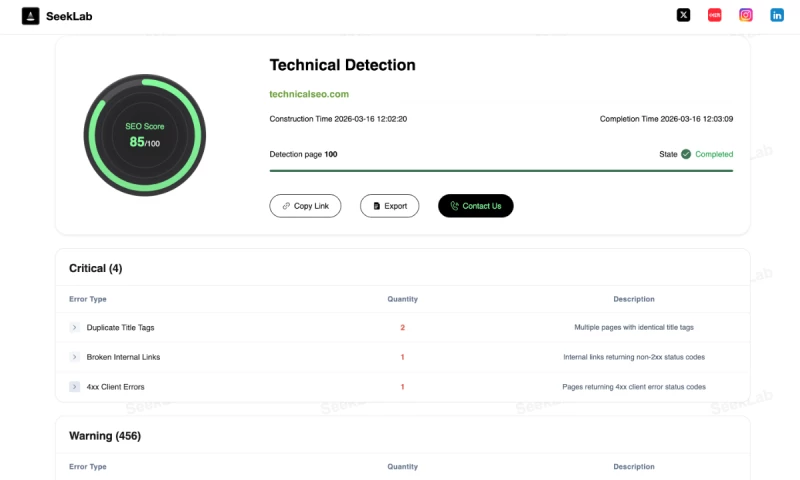The height and width of the screenshot is (480, 800).
Task: Open the X (Twitter) social icon
Action: (683, 15)
